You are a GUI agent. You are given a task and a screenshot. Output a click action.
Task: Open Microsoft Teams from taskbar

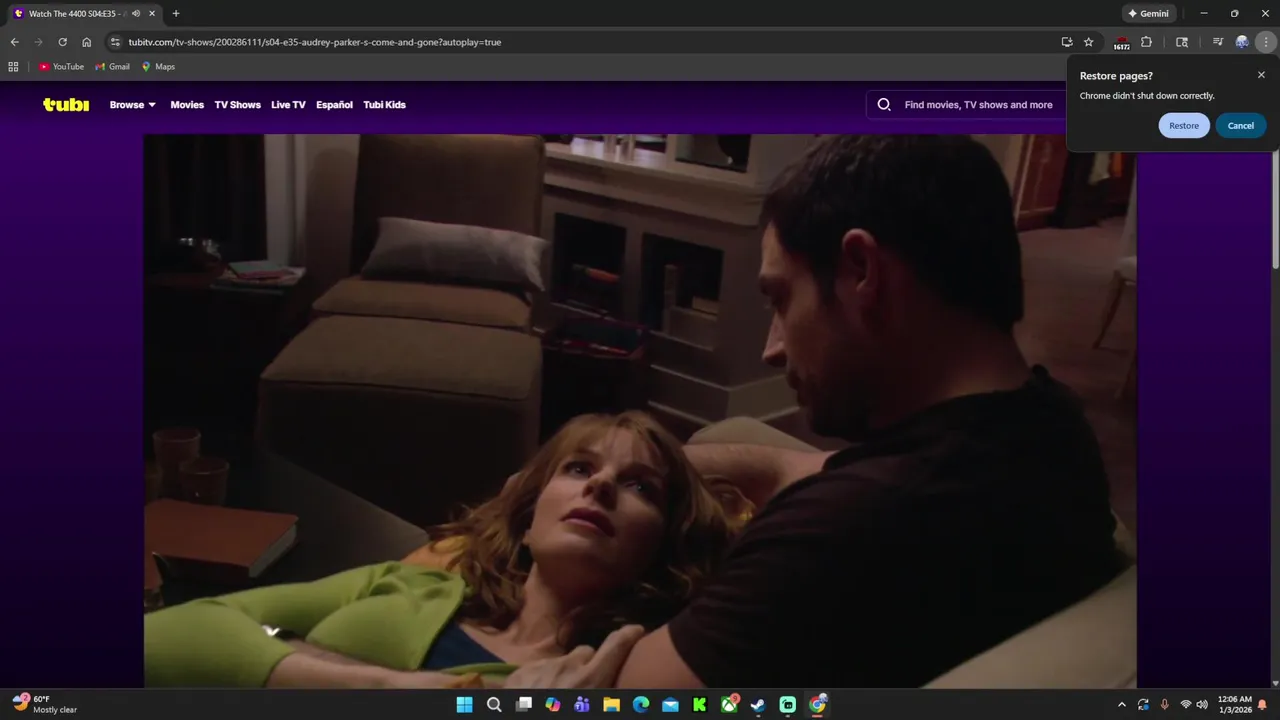(x=582, y=705)
